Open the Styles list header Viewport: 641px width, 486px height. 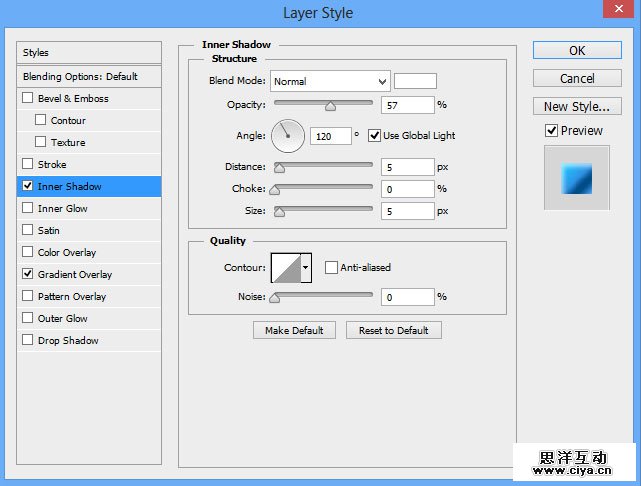click(x=89, y=52)
